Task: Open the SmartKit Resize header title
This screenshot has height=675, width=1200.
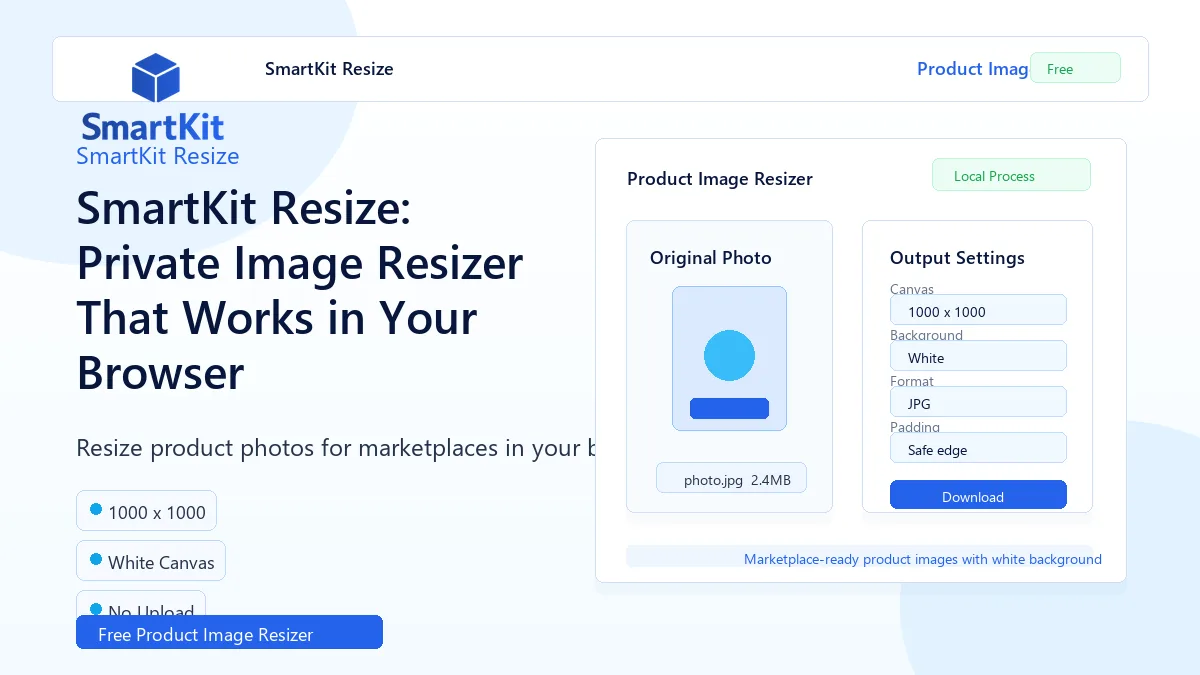Action: (329, 69)
